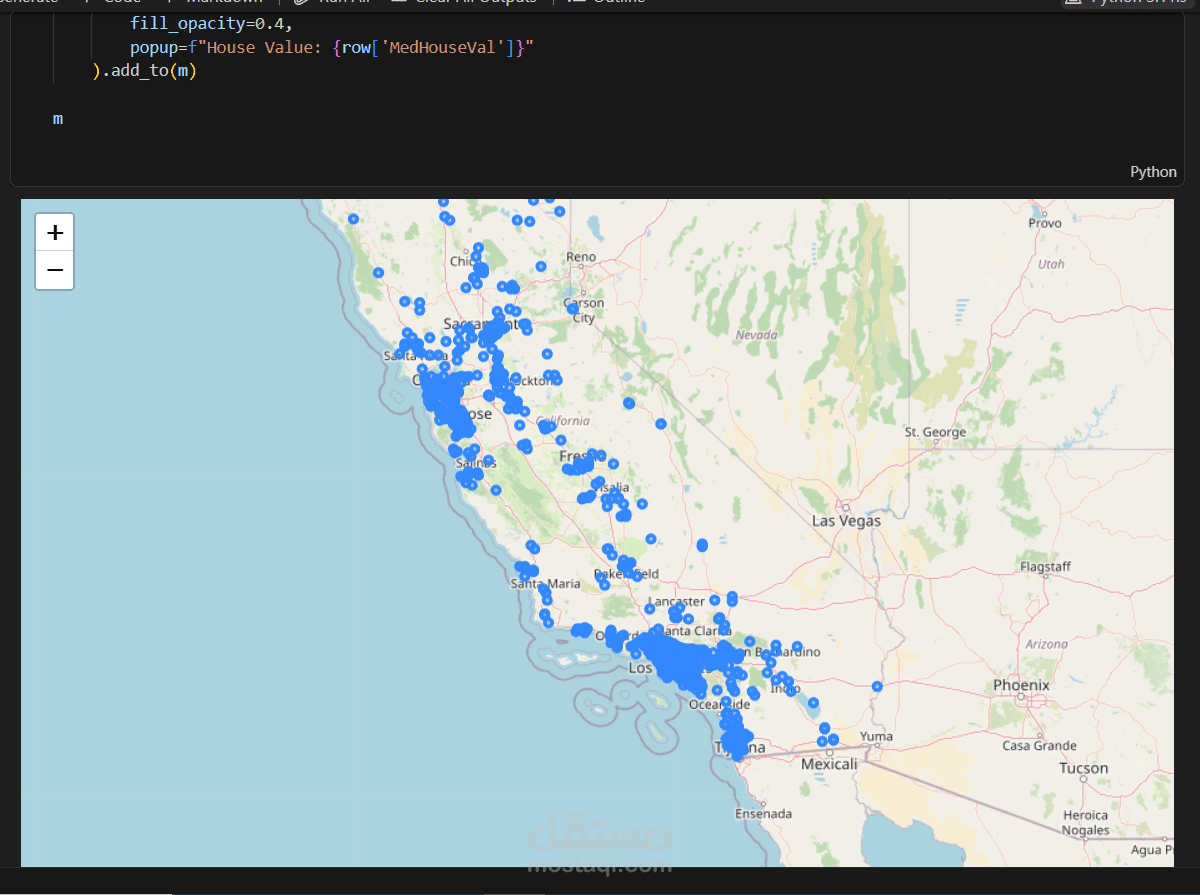Screen dimensions: 1200x895
Task: Click the Heroica Nogales map label
Action: (1085, 823)
